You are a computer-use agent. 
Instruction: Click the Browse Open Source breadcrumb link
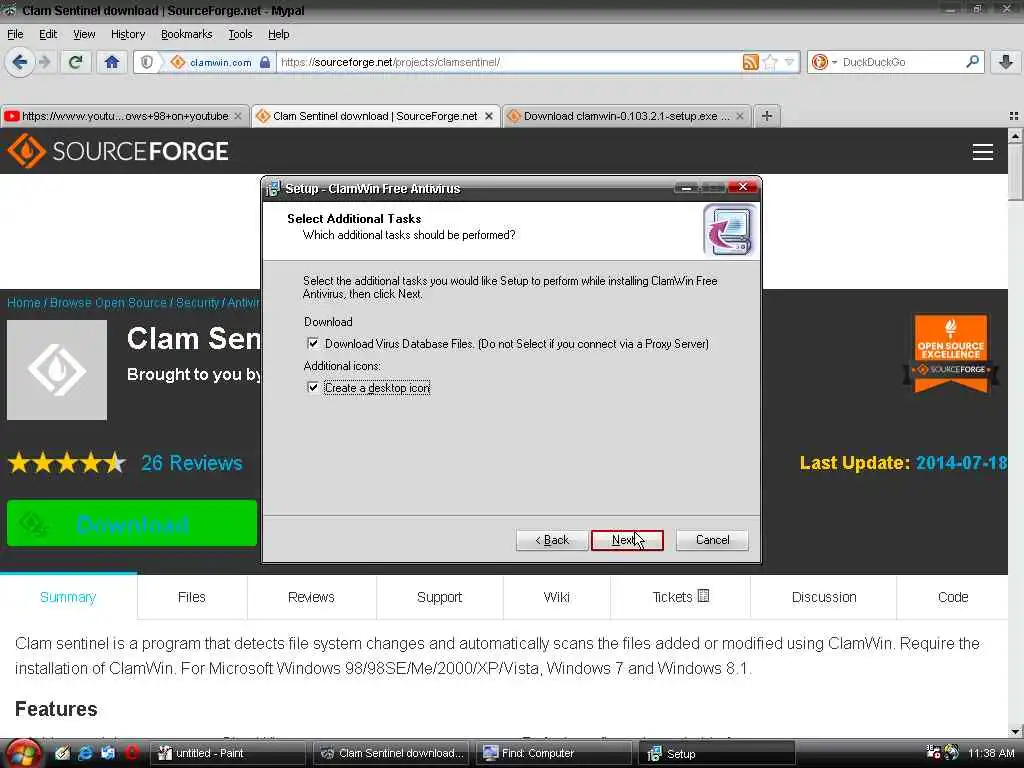click(x=108, y=303)
